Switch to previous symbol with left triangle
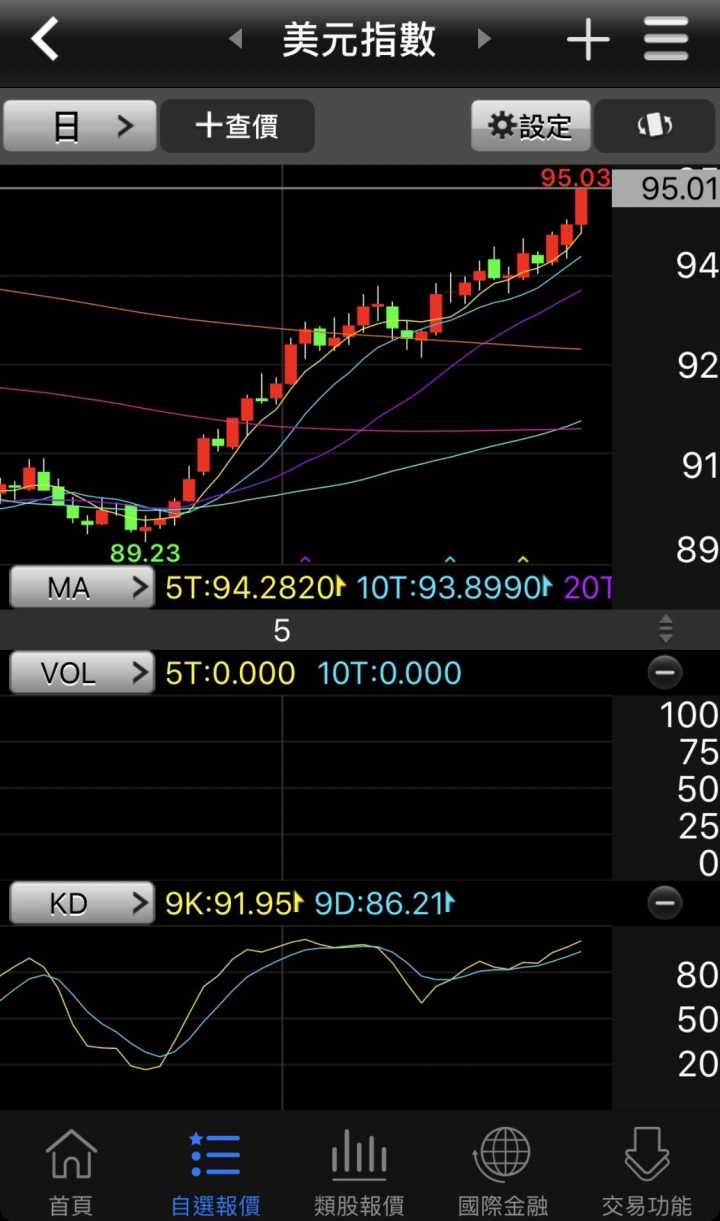This screenshot has width=720, height=1221. (x=236, y=40)
